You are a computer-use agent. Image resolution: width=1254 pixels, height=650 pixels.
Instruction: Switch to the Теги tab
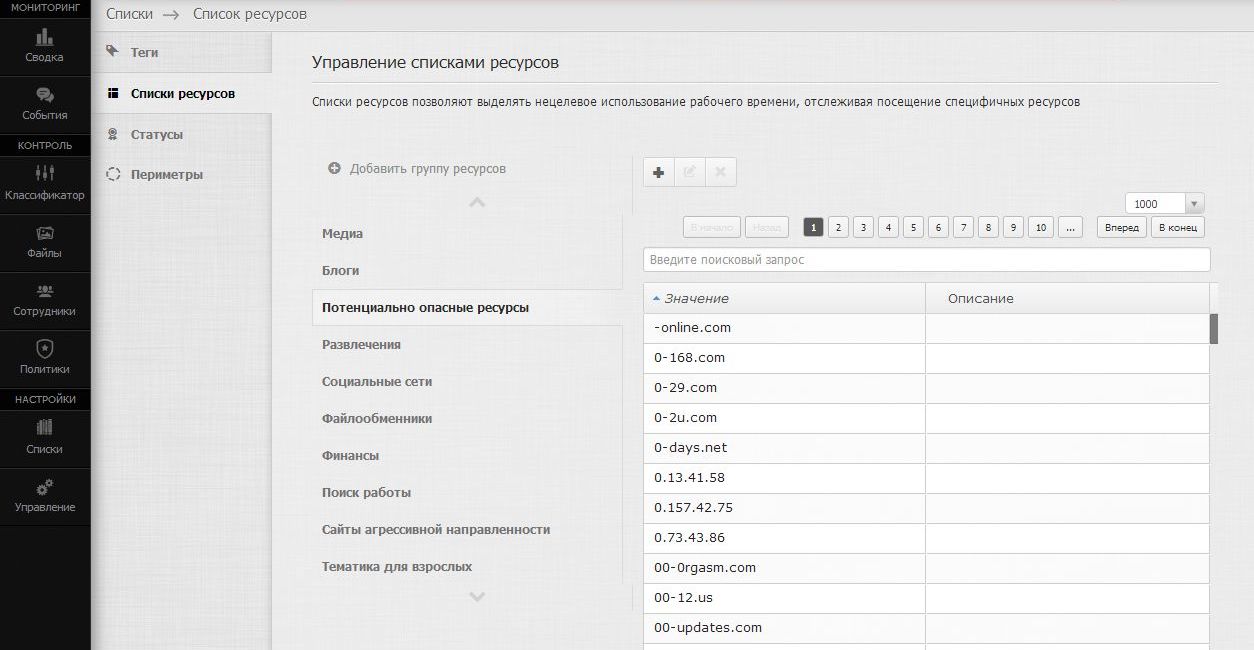tap(181, 52)
